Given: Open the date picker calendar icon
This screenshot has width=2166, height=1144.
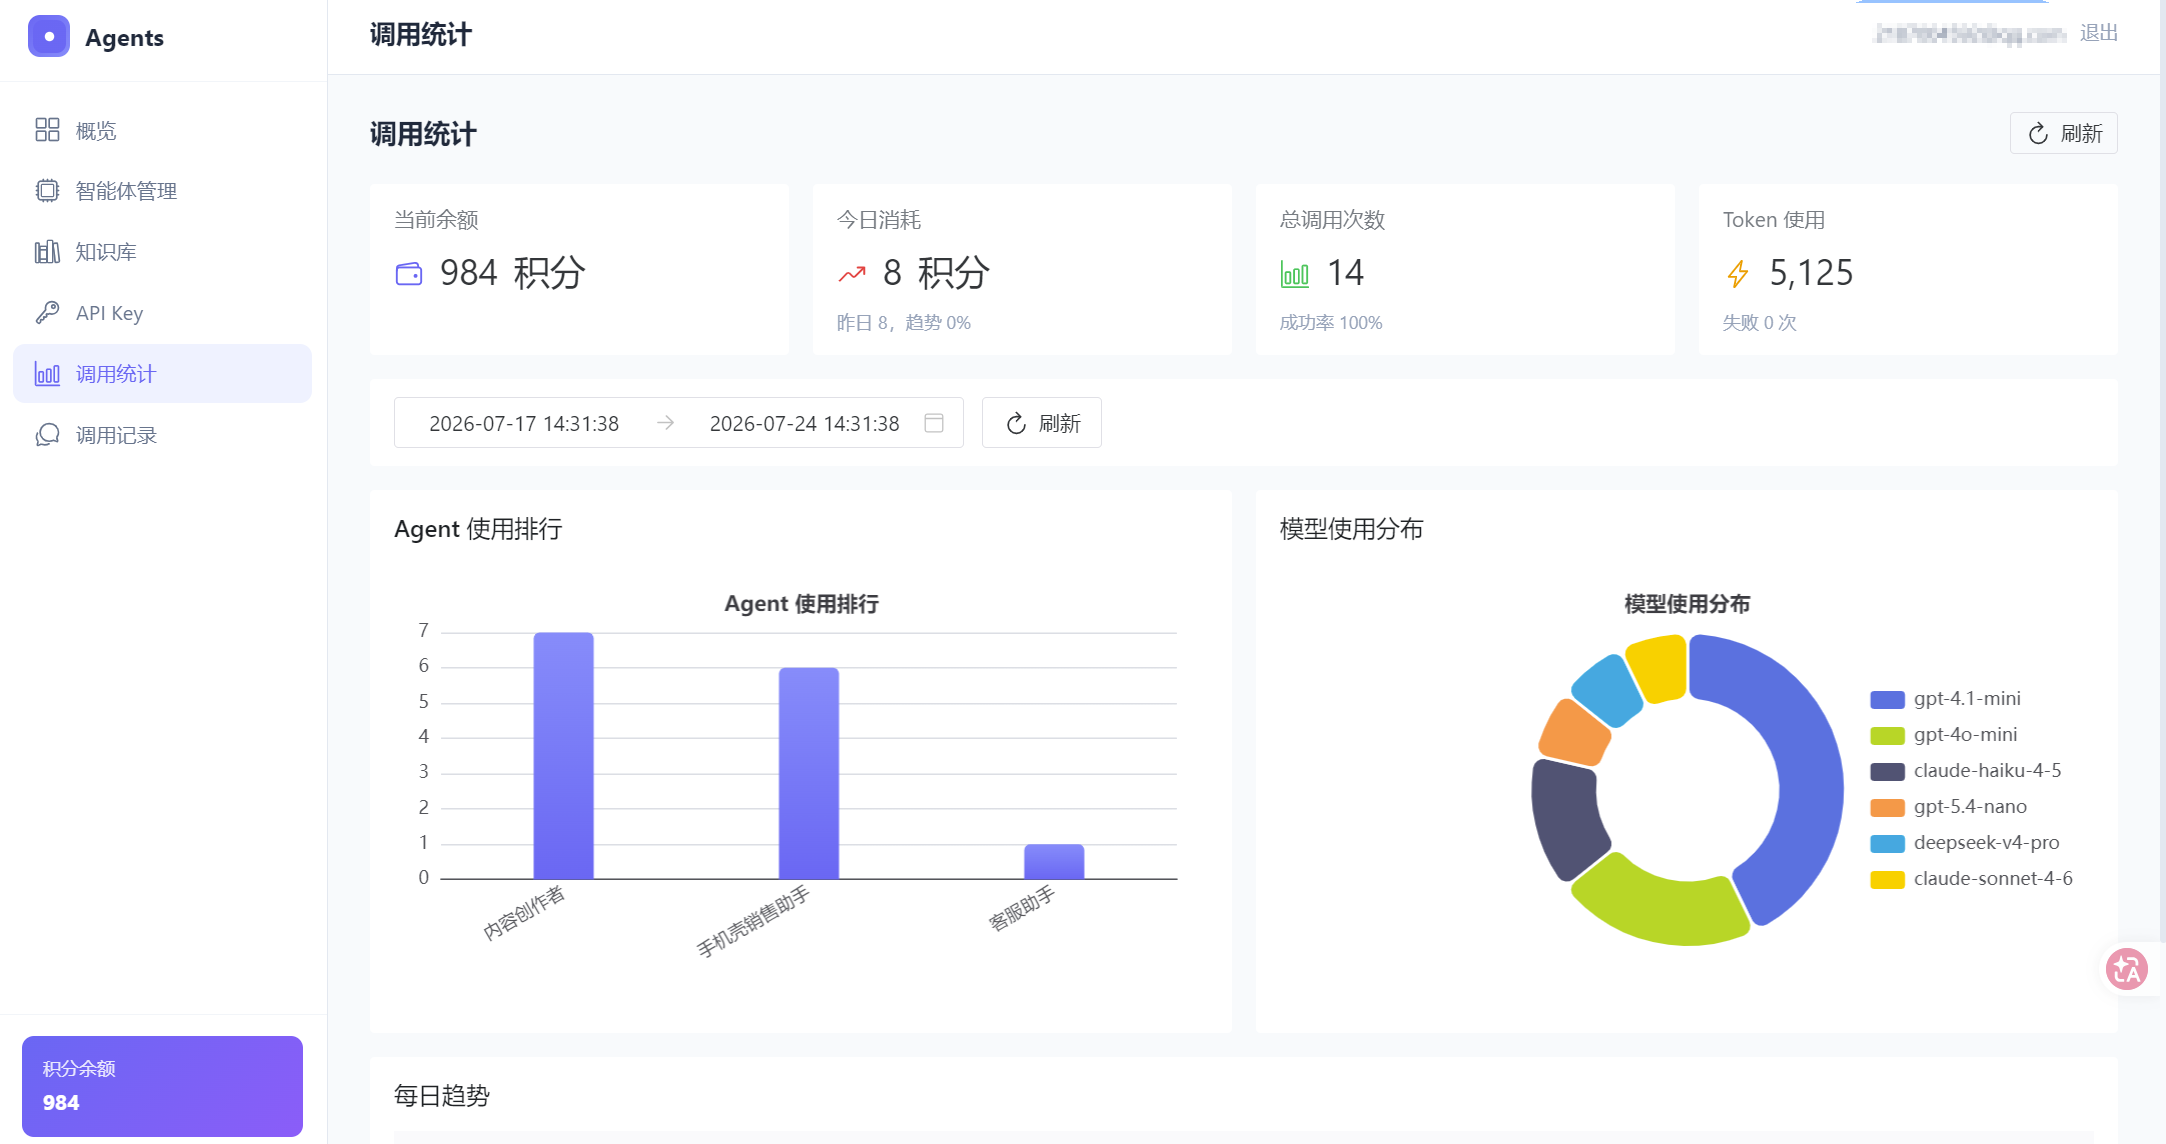Looking at the screenshot, I should tap(934, 423).
